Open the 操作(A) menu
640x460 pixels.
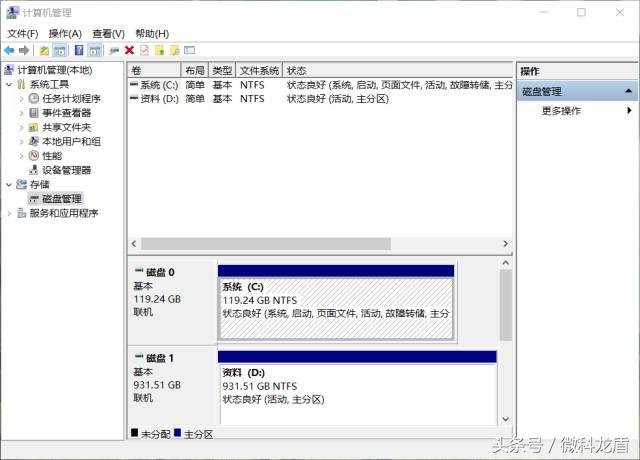65,34
